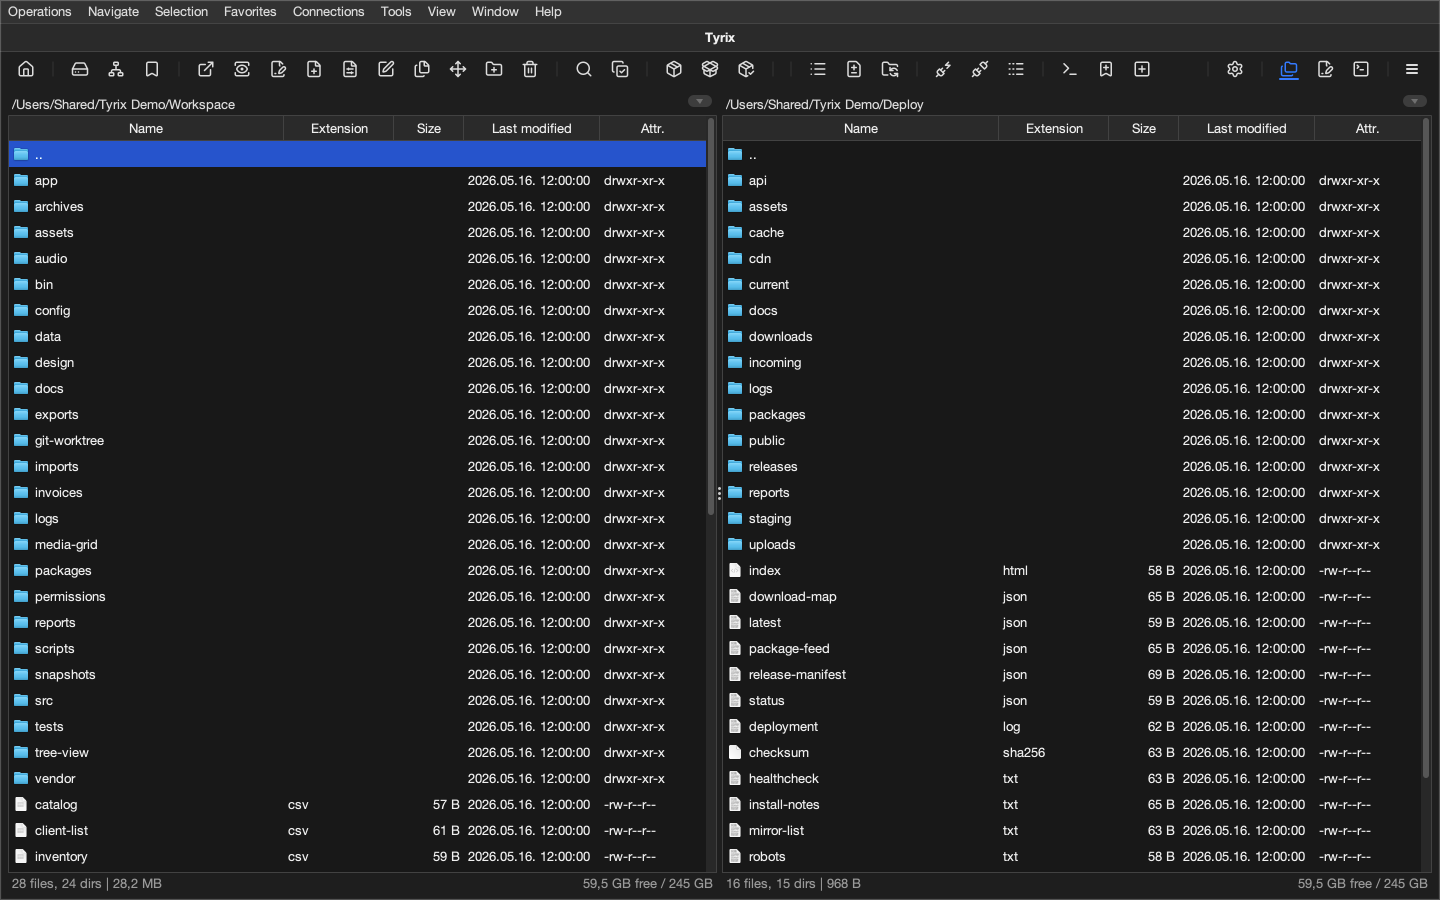Click the add bookmark plus icon

(x=1106, y=69)
